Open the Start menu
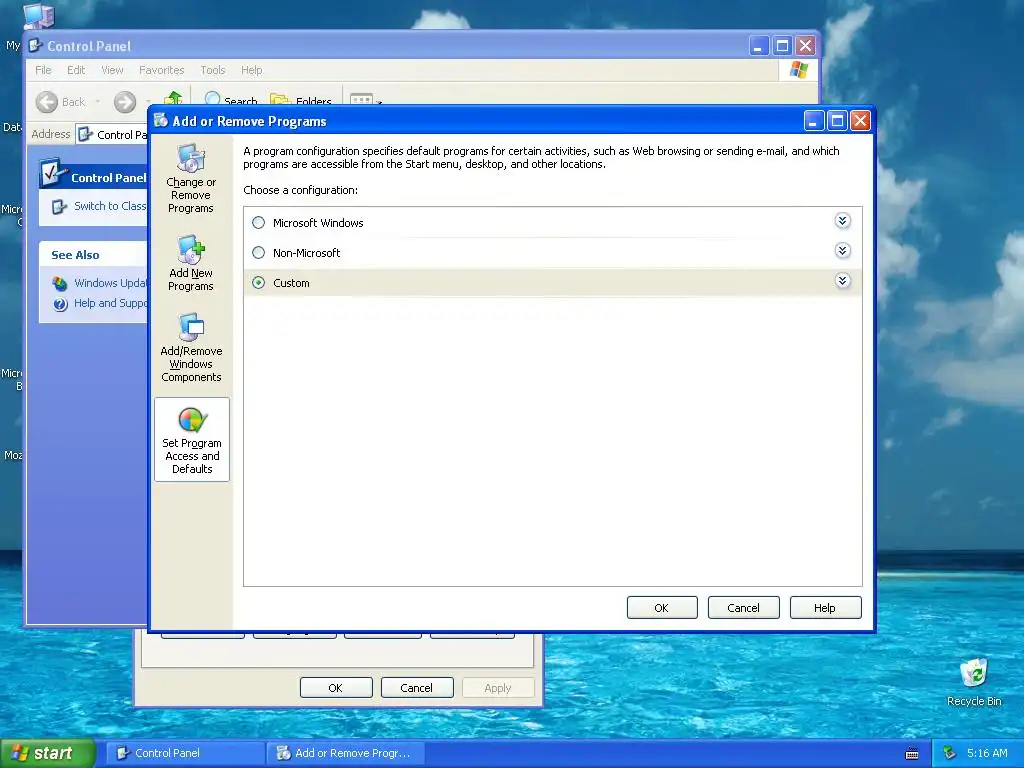 coord(47,753)
